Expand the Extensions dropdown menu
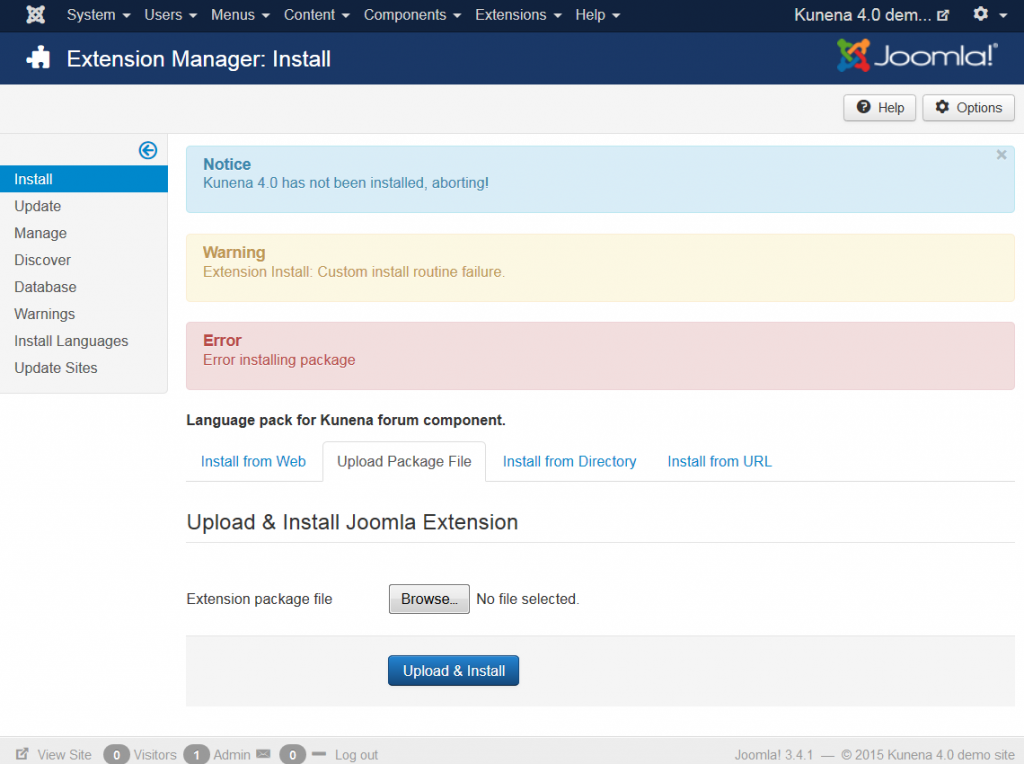1024x764 pixels. pos(518,15)
